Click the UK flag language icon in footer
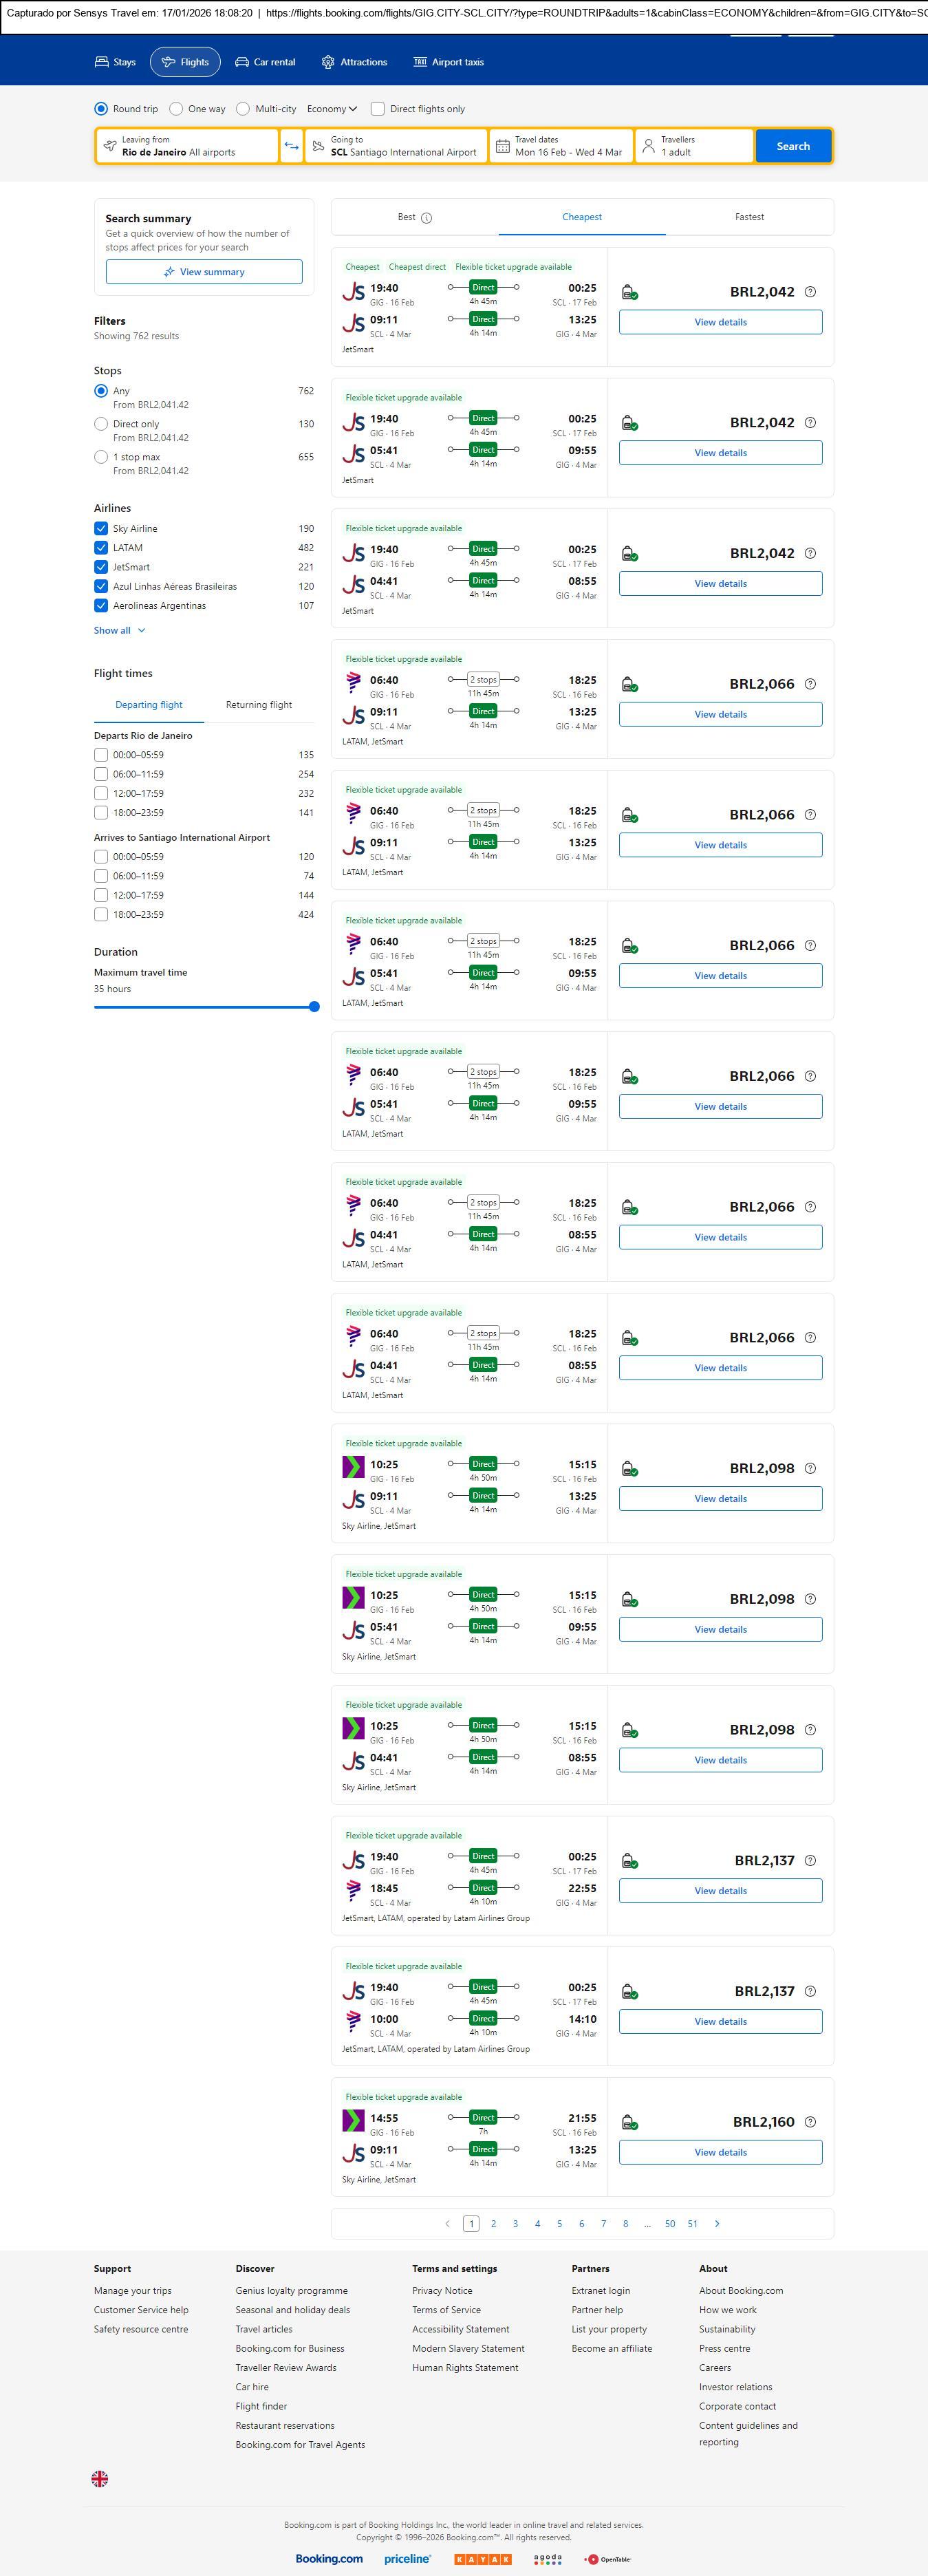This screenshot has height=2576, width=928. pyautogui.click(x=100, y=2478)
